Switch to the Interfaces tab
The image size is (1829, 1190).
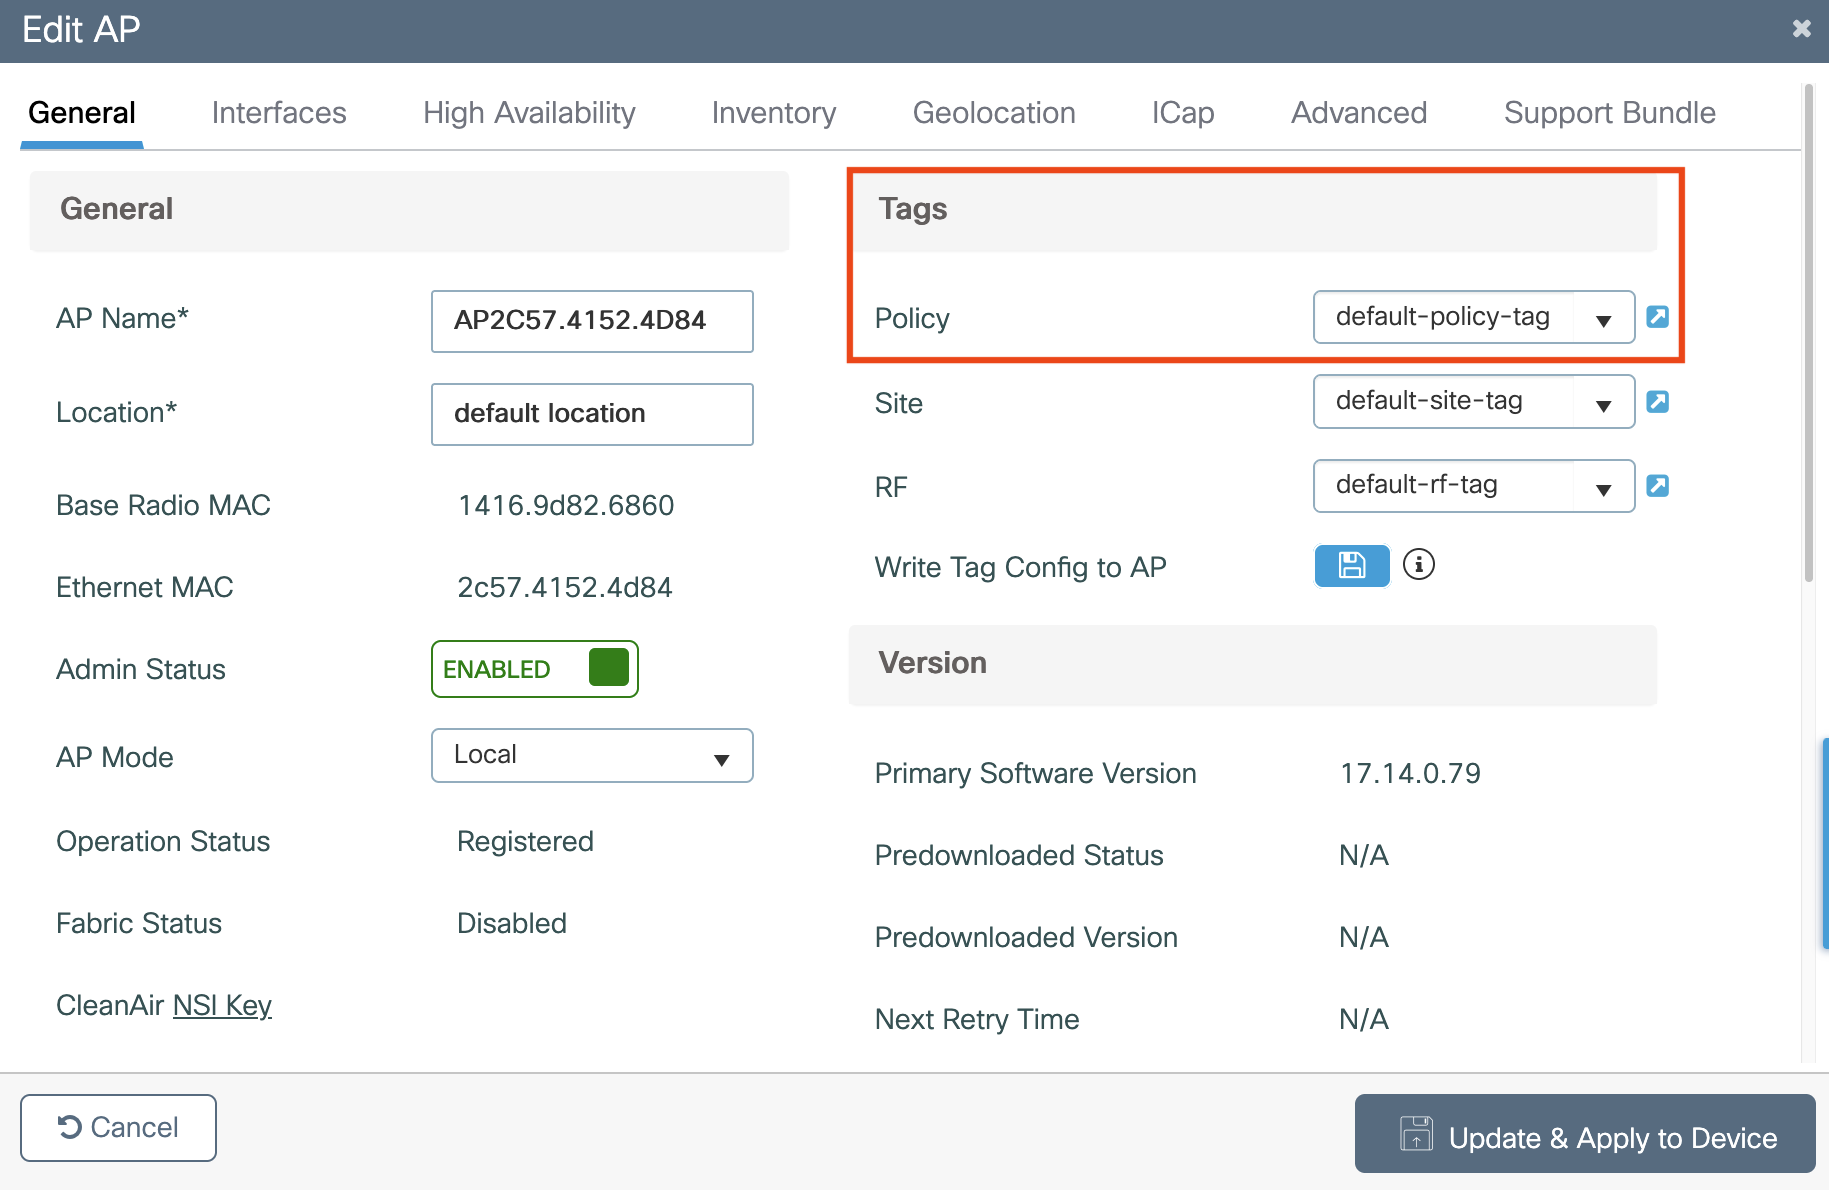tap(279, 113)
